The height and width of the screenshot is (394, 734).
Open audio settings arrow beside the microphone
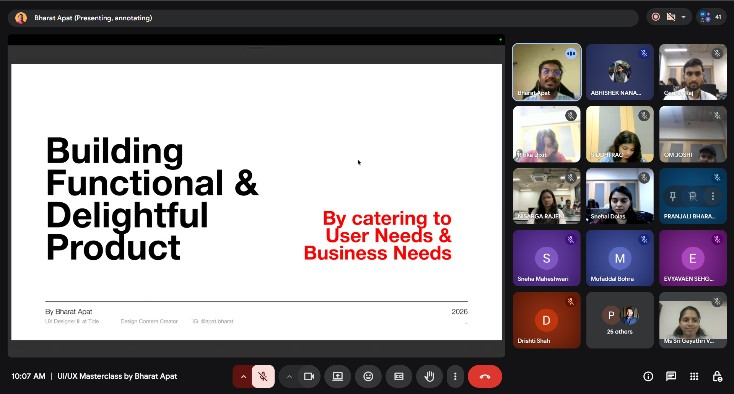coord(243,376)
